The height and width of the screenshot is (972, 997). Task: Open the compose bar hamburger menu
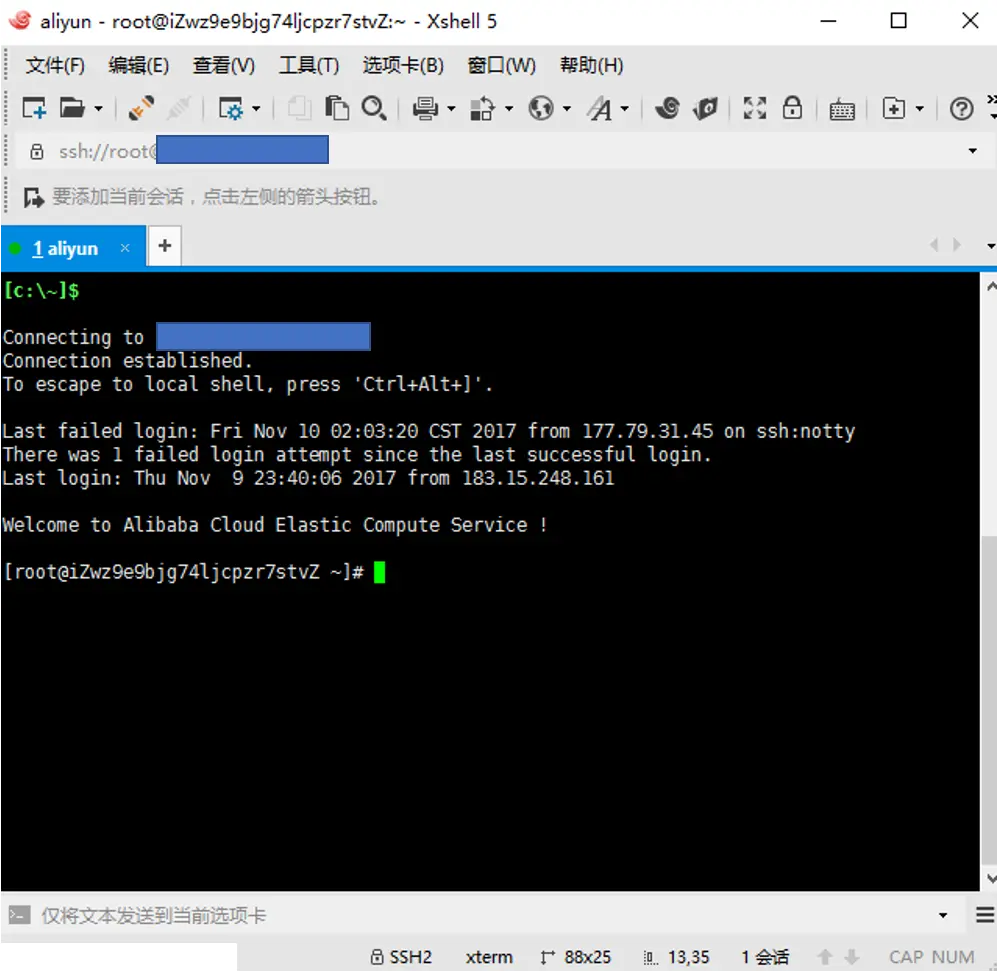tap(985, 915)
